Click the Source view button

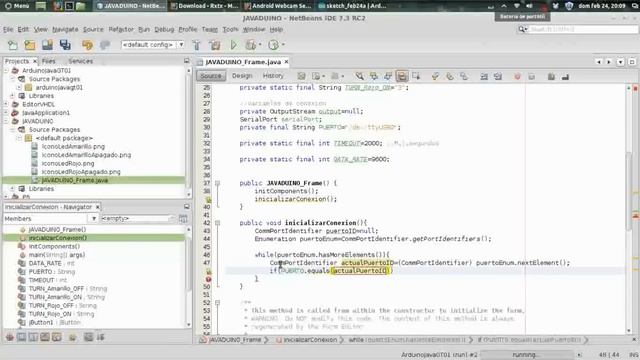point(211,76)
